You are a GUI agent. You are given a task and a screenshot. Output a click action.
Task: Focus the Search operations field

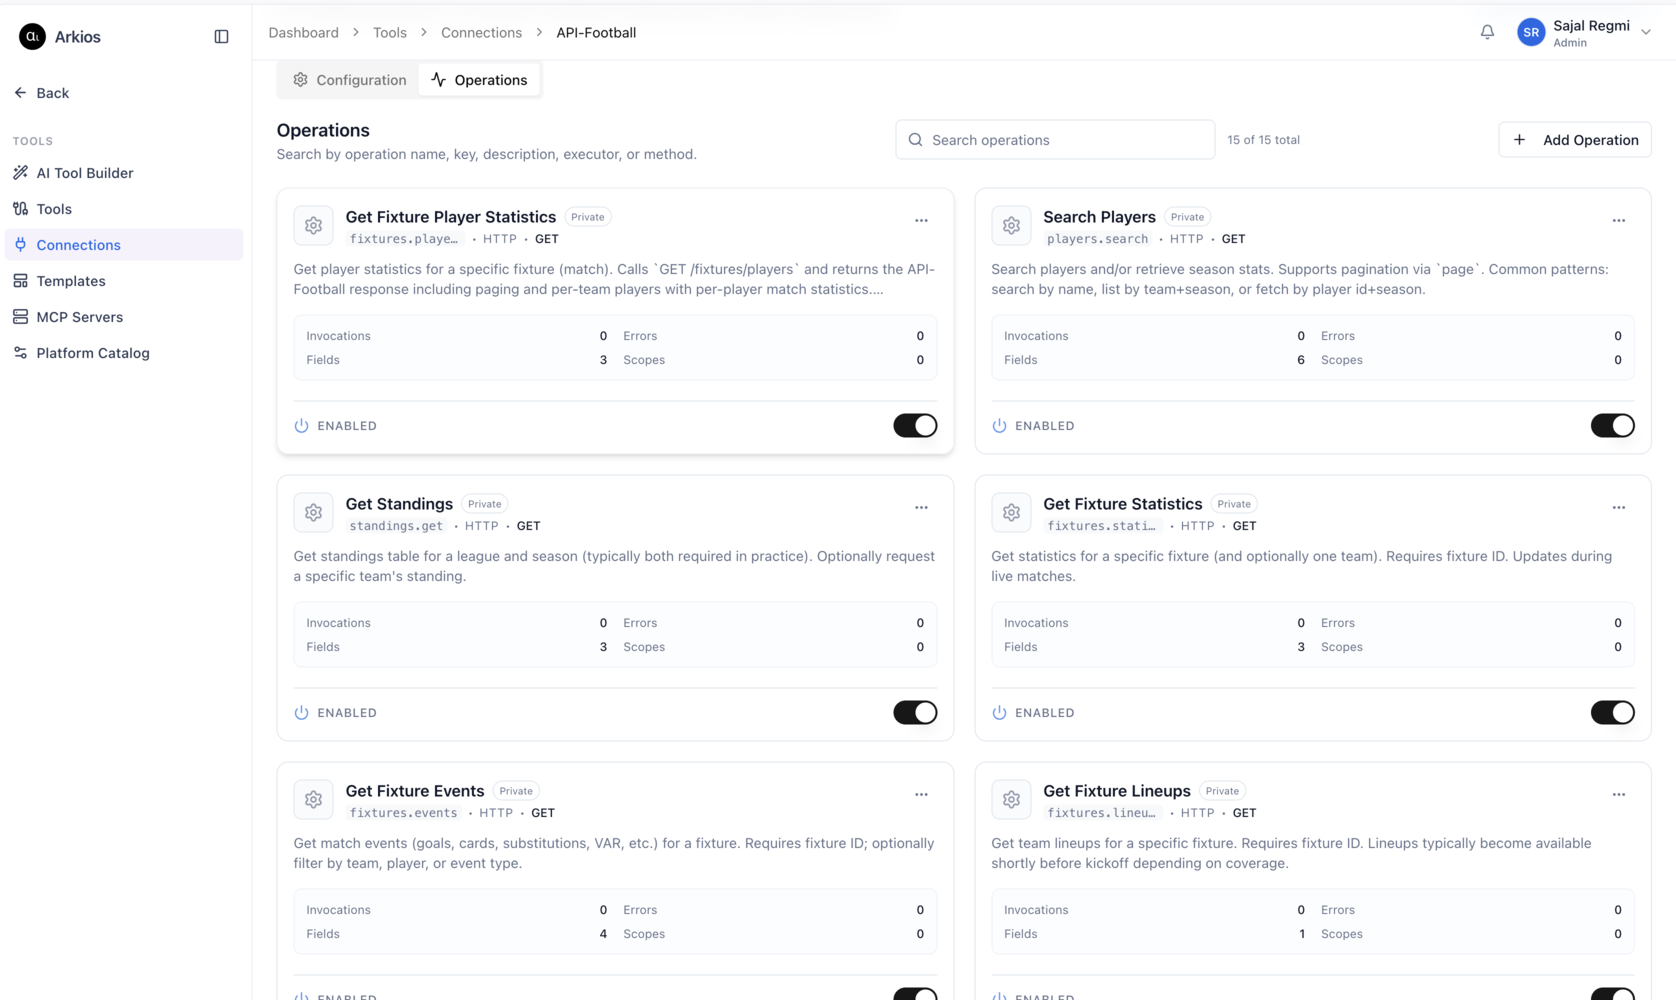click(x=1055, y=140)
